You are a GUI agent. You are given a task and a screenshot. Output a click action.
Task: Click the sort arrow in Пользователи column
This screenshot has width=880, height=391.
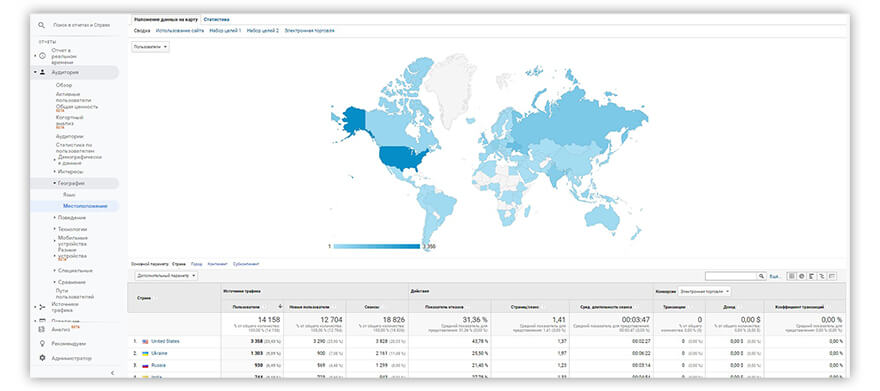[280, 307]
